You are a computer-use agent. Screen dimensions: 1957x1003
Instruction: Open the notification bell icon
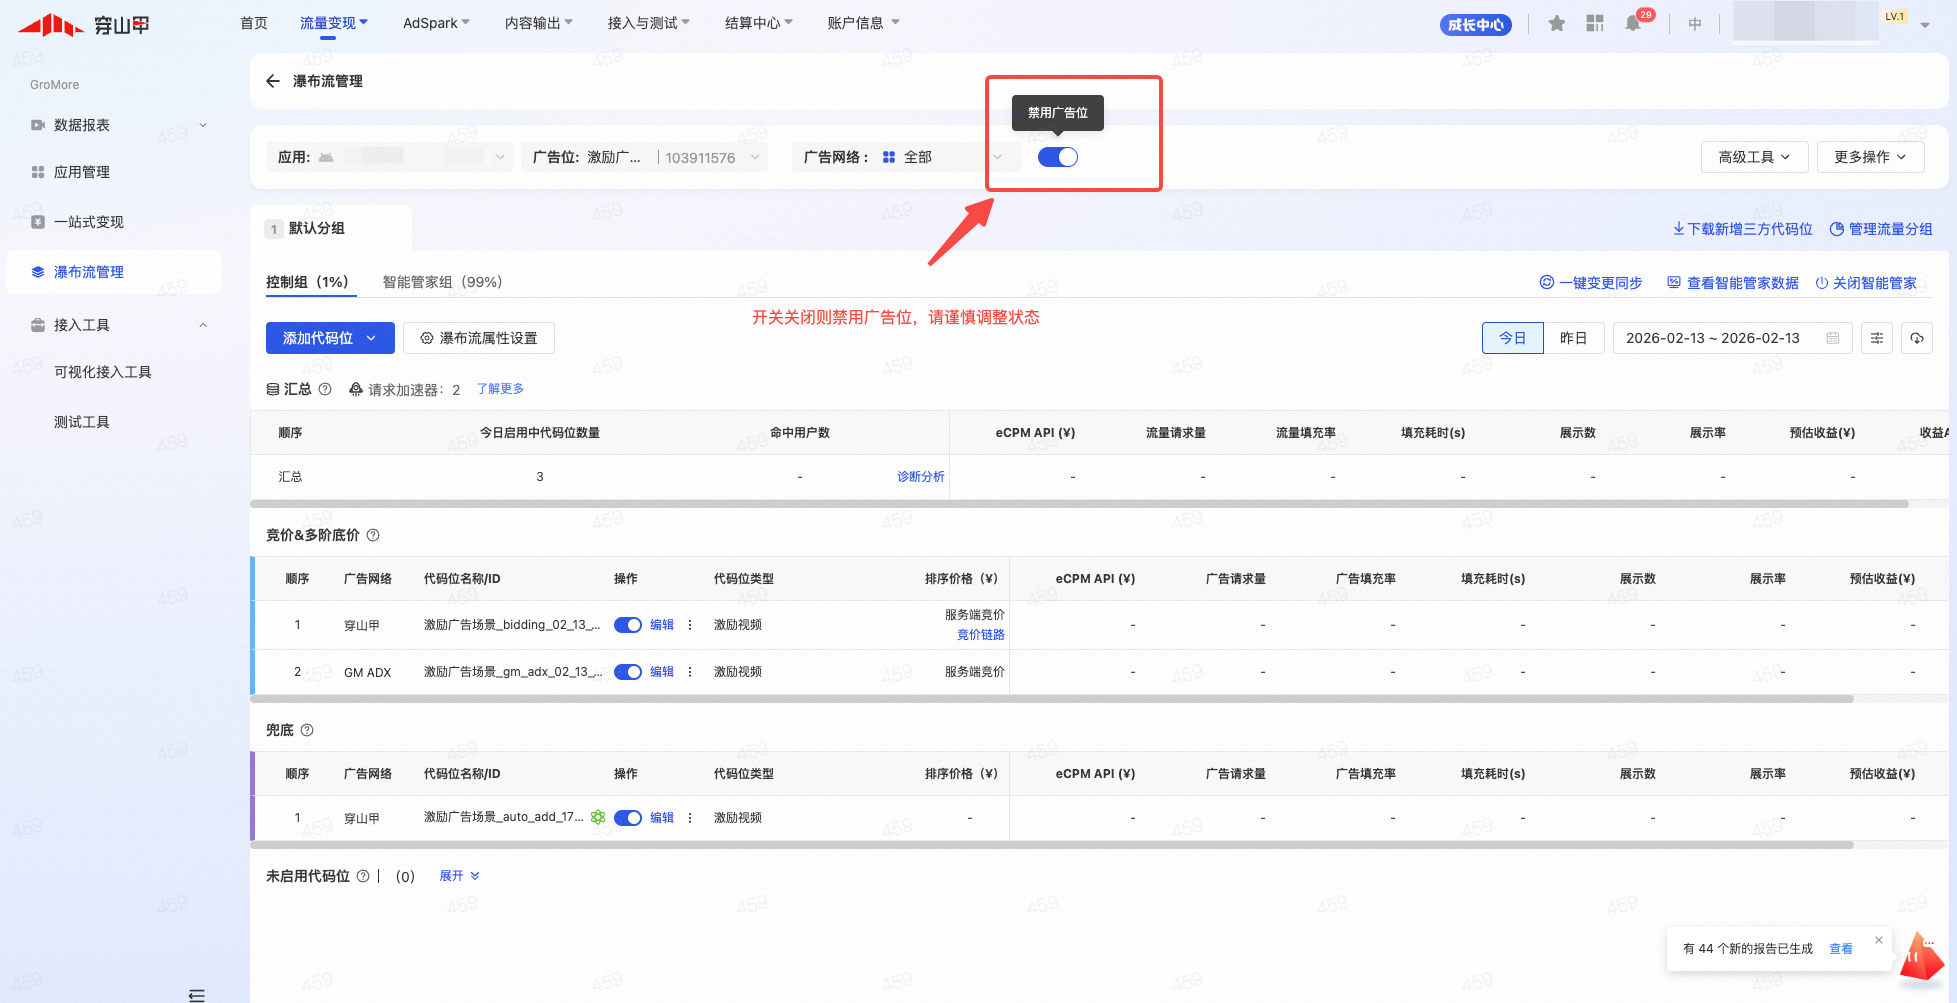tap(1633, 24)
